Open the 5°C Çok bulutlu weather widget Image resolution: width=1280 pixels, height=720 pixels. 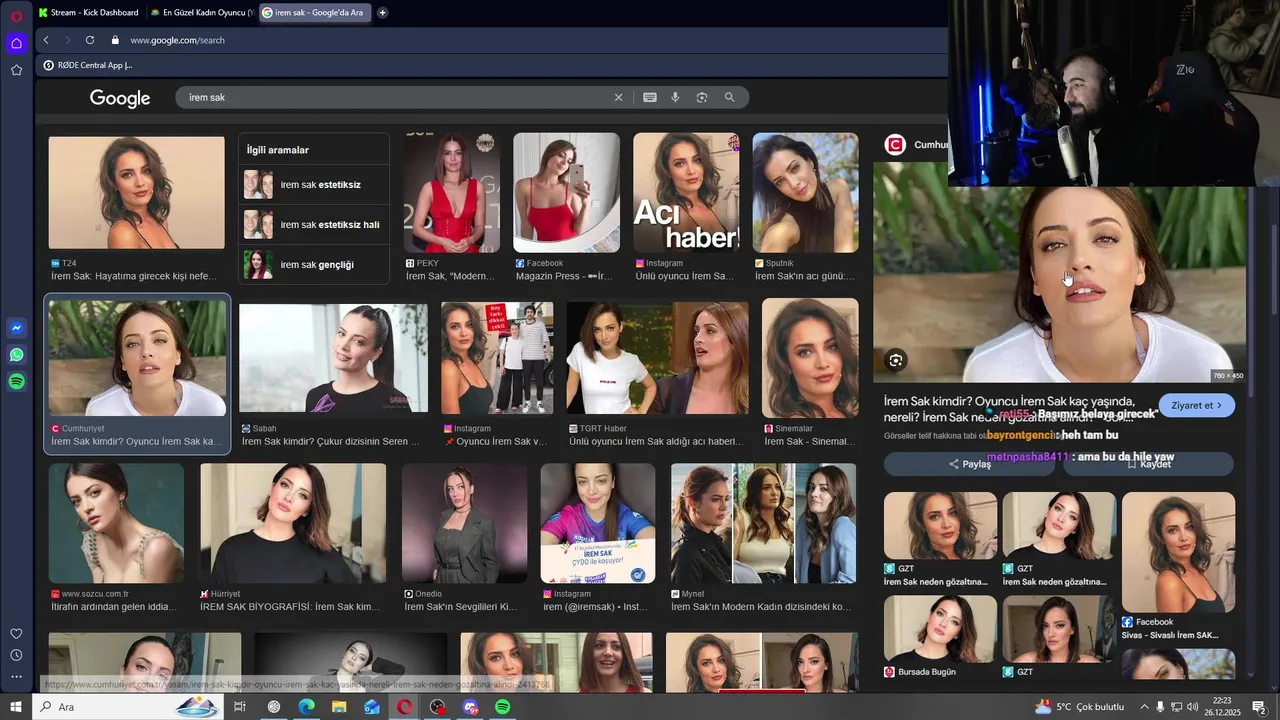(x=1080, y=707)
